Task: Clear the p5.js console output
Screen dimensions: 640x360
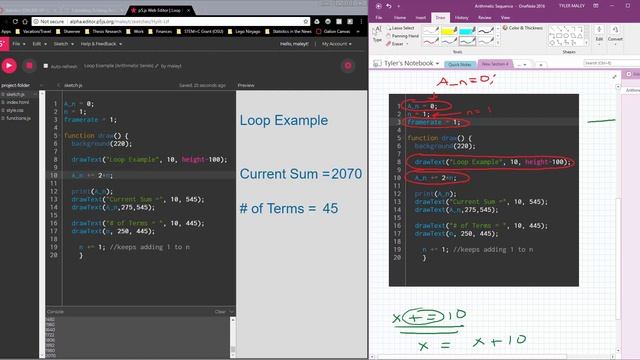Action: point(220,312)
